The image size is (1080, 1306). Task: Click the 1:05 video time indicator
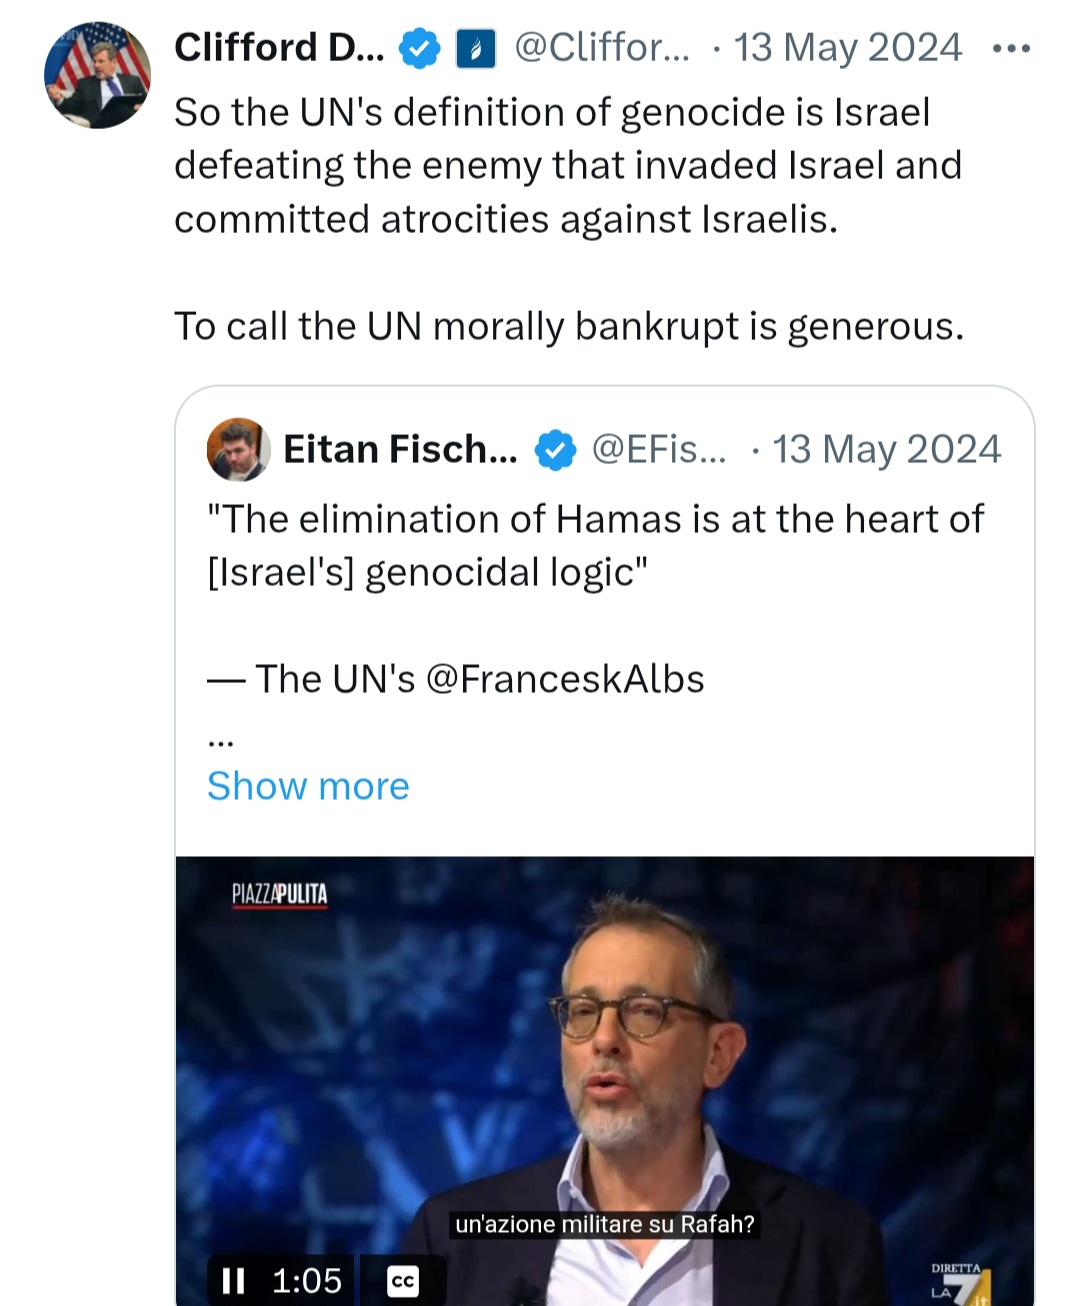[x=307, y=1280]
